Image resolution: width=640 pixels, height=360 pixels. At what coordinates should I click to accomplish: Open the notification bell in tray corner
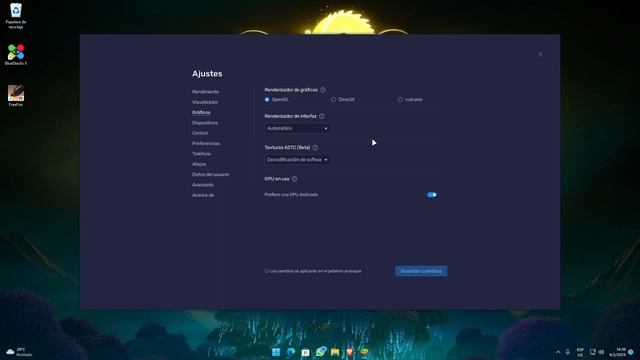[631, 352]
